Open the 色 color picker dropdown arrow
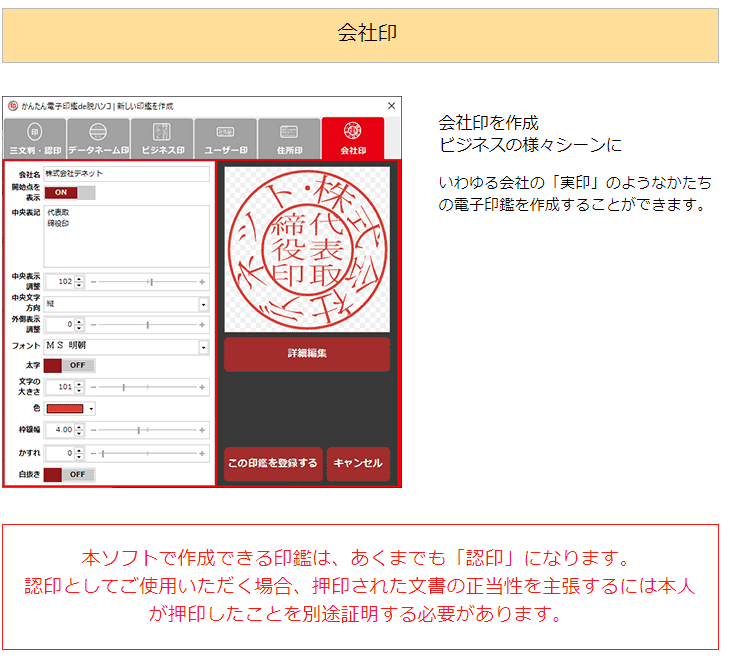730x664 pixels. (91, 408)
